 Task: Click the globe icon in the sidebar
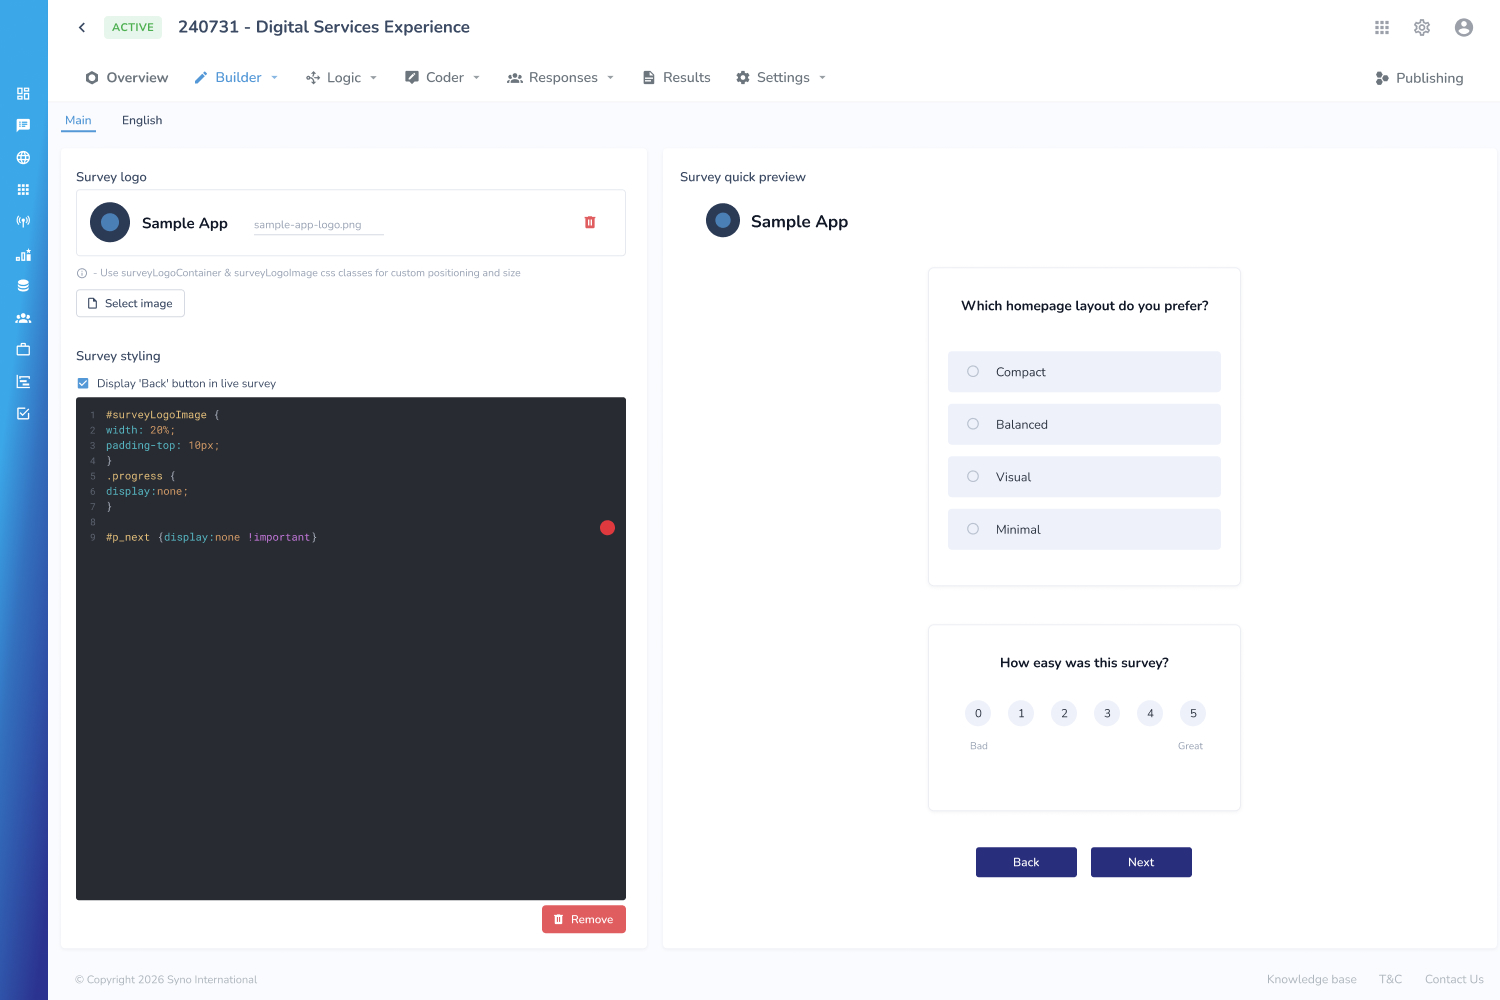[x=23, y=157]
